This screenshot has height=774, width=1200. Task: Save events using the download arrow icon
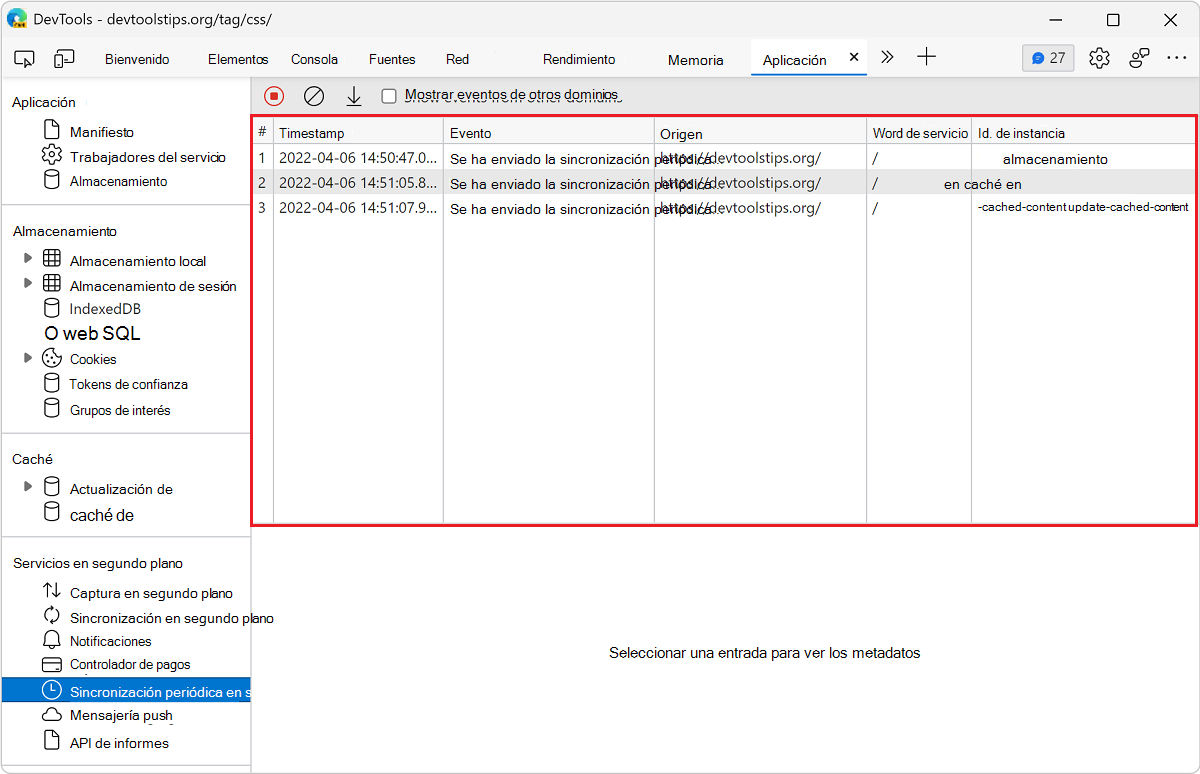click(x=353, y=96)
